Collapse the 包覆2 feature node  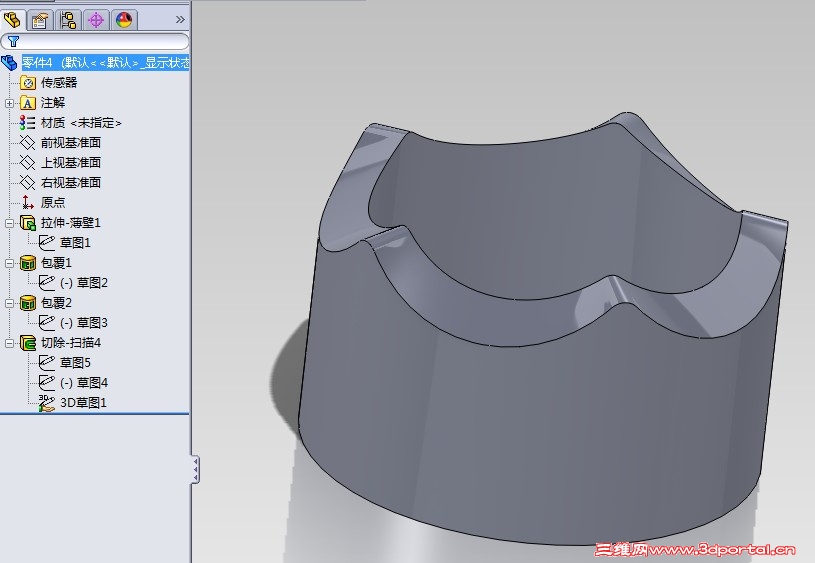tap(9, 303)
